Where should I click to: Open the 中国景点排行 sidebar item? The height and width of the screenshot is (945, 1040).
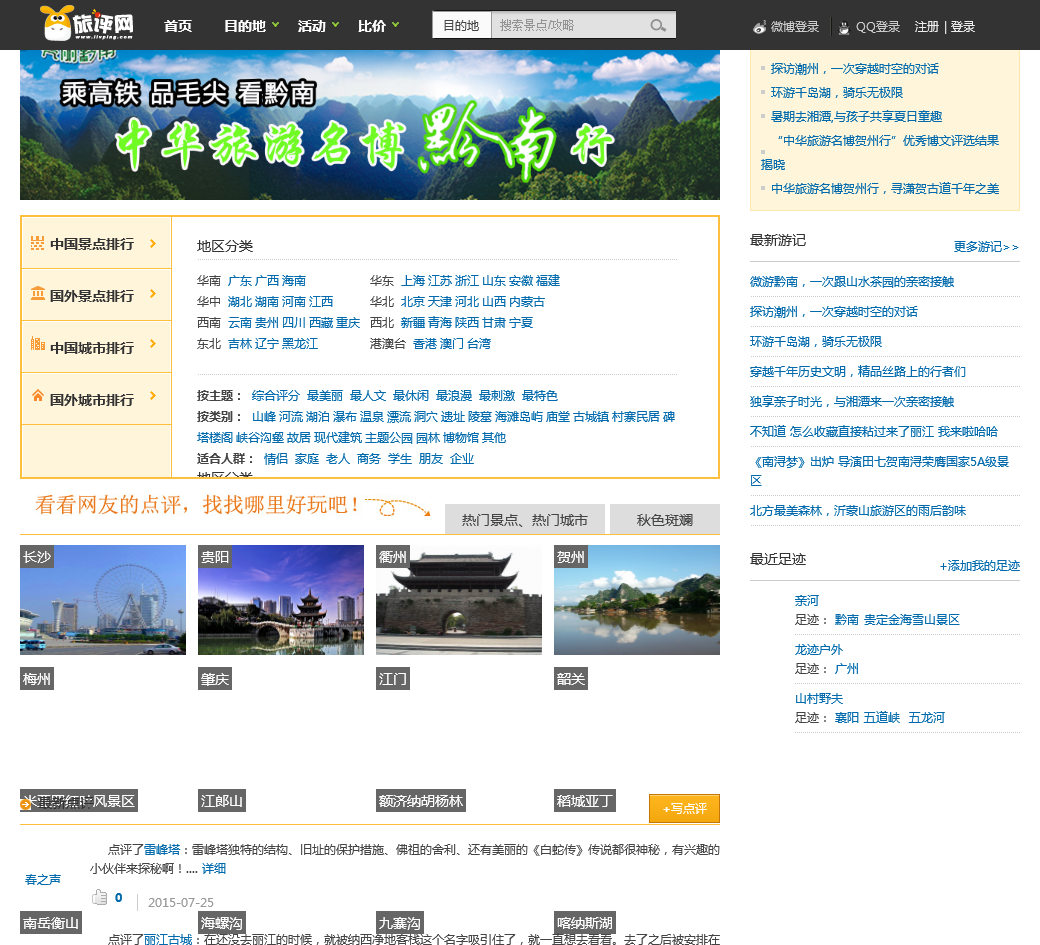point(96,243)
